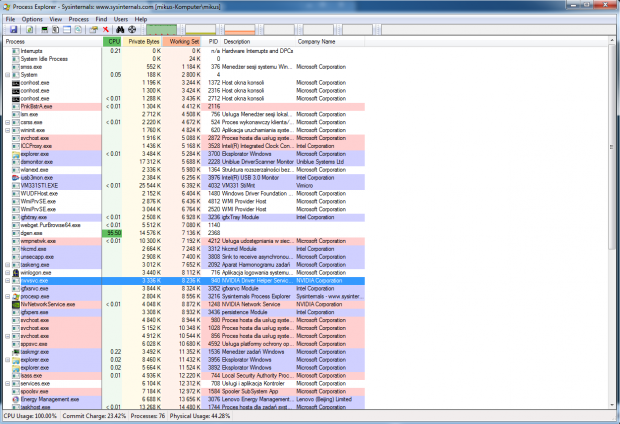Image resolution: width=620 pixels, height=424 pixels.
Task: Click the crosshair Find Window's Process icon
Action: point(132,30)
